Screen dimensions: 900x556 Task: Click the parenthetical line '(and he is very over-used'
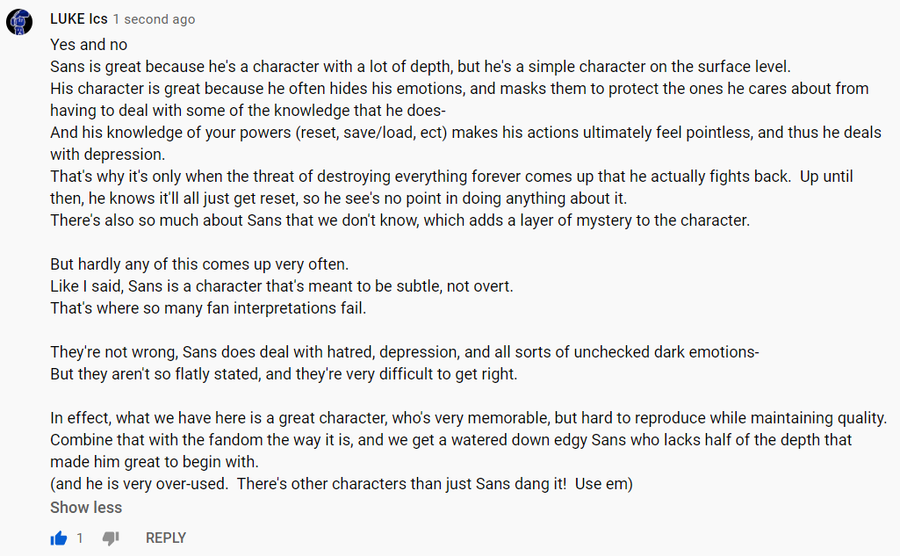[x=342, y=484]
